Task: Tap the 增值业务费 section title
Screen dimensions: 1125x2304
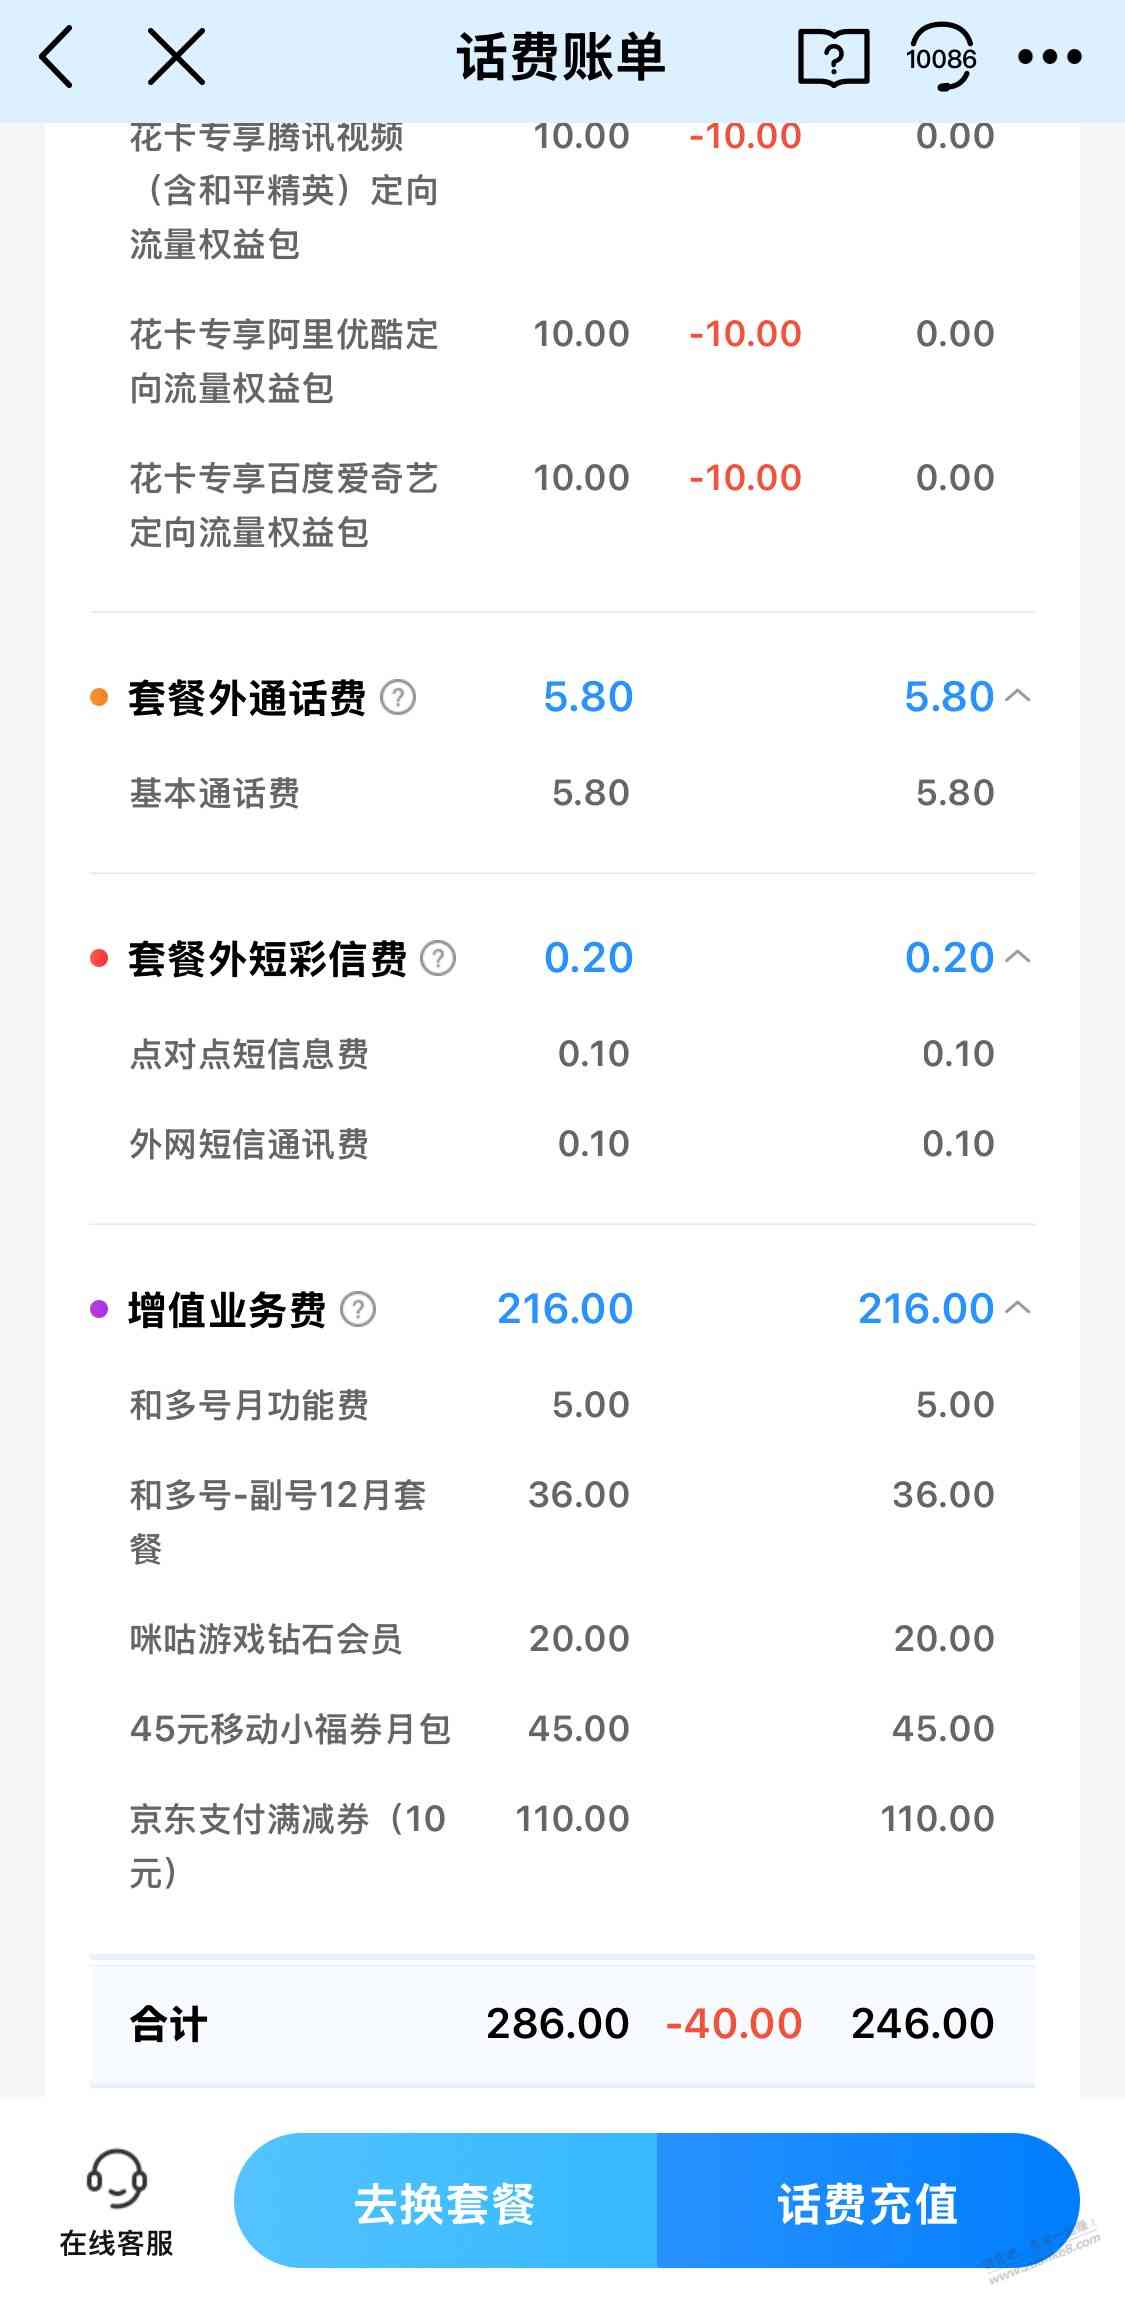Action: coord(227,1309)
